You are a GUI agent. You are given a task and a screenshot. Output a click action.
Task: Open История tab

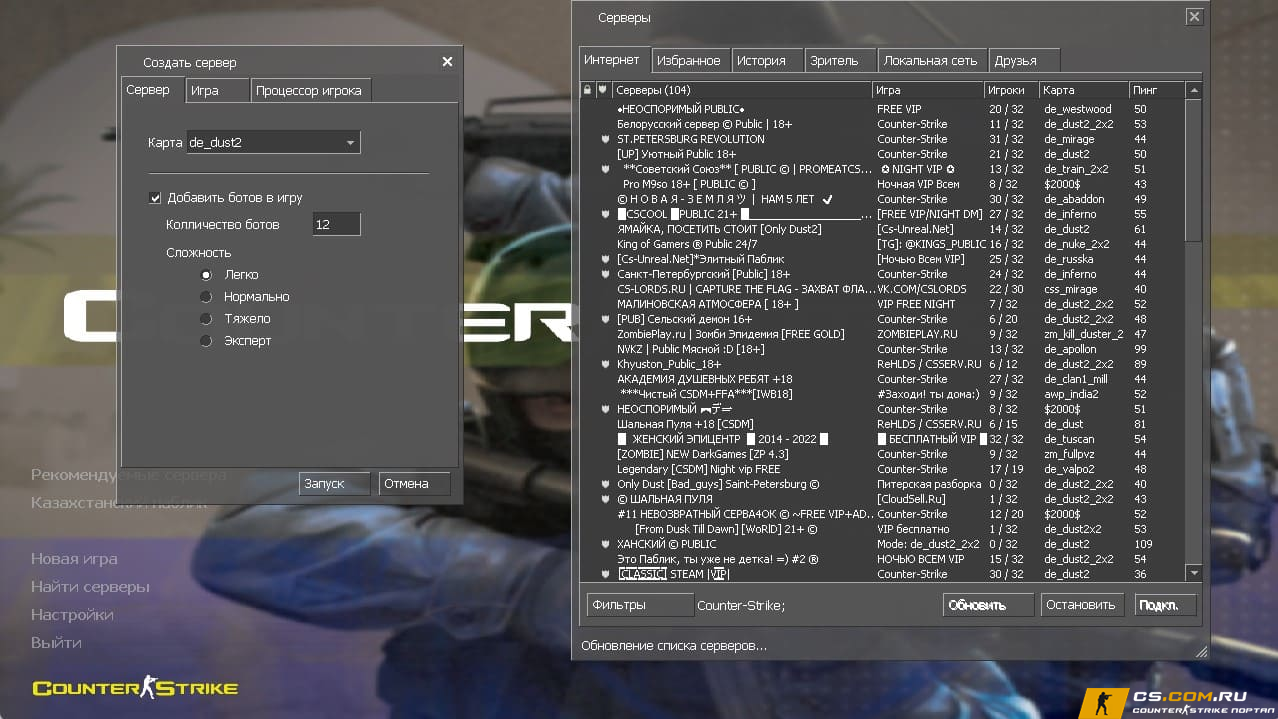pos(765,60)
